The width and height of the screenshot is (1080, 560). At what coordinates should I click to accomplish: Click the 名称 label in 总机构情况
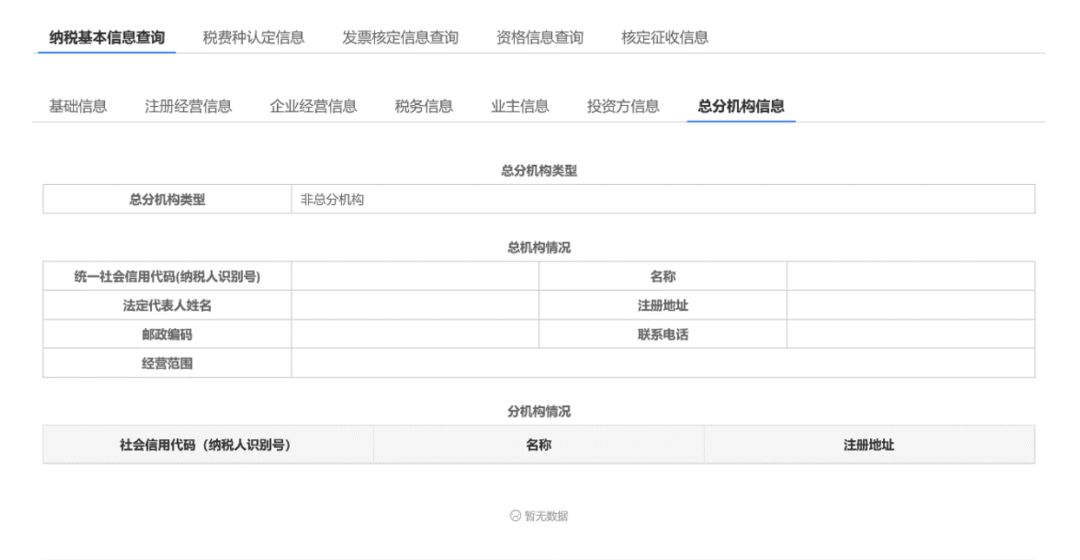(x=663, y=276)
